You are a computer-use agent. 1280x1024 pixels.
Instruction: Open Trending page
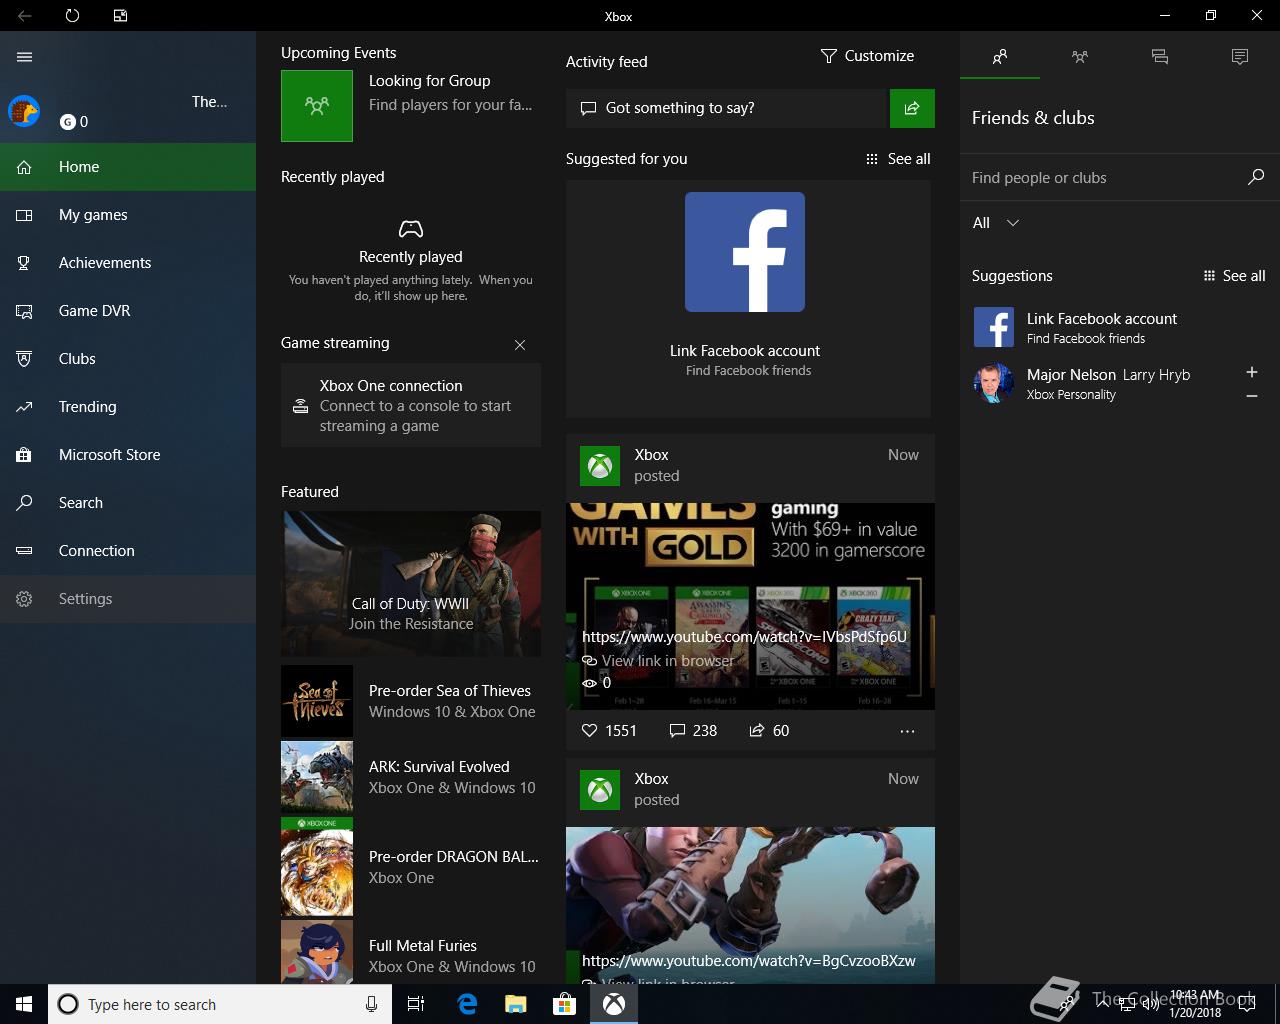coord(128,407)
